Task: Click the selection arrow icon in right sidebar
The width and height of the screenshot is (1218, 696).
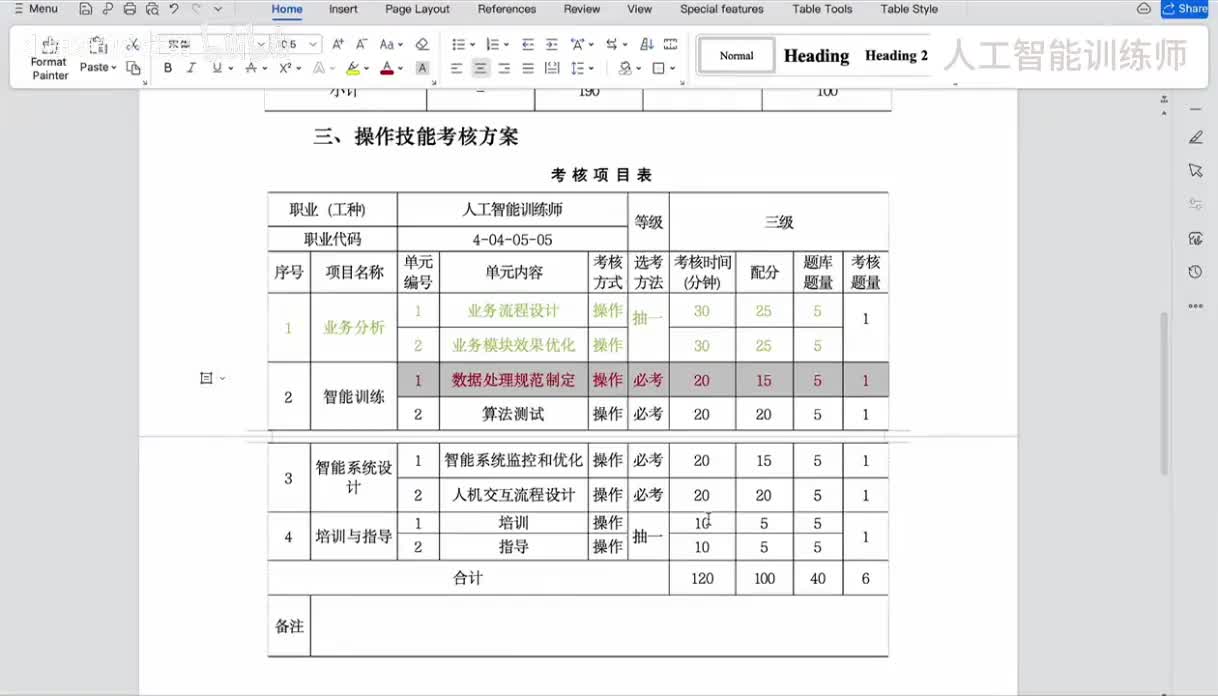Action: pyautogui.click(x=1195, y=170)
